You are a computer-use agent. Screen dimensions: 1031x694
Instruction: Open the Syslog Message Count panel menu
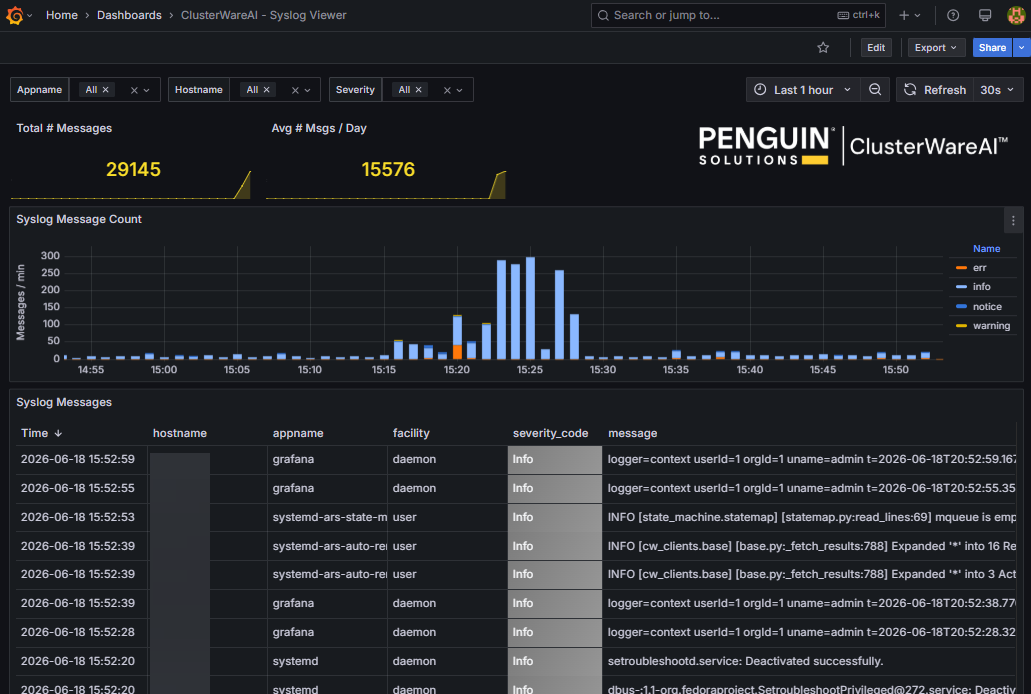click(1013, 220)
